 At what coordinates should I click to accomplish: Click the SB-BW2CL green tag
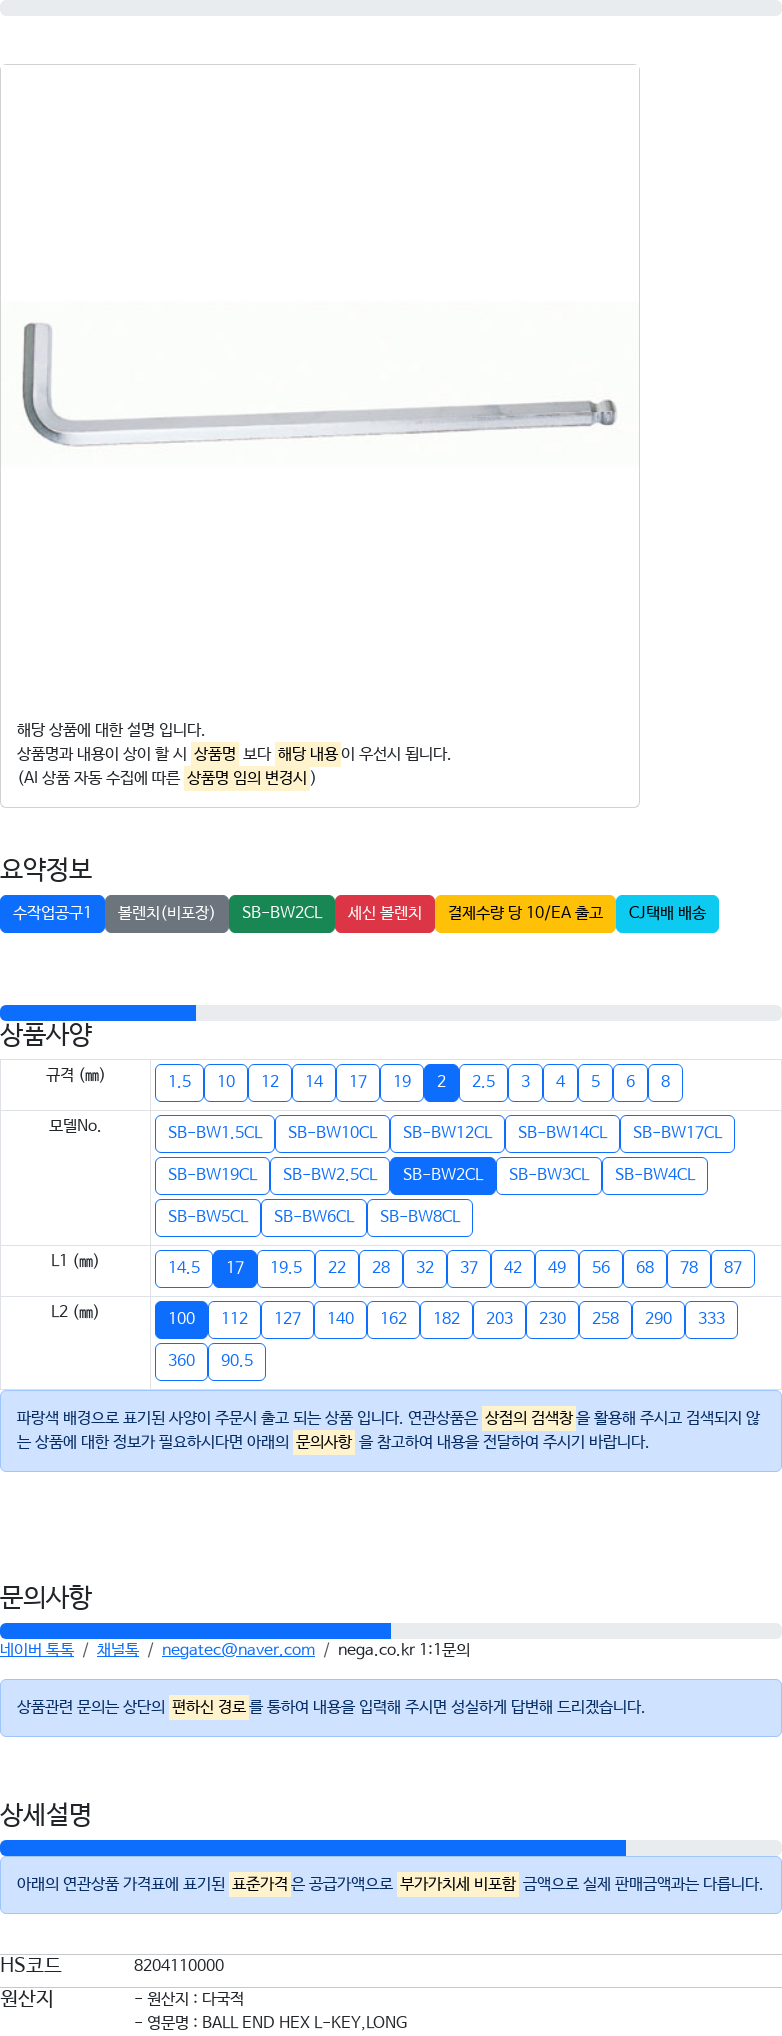coord(282,913)
